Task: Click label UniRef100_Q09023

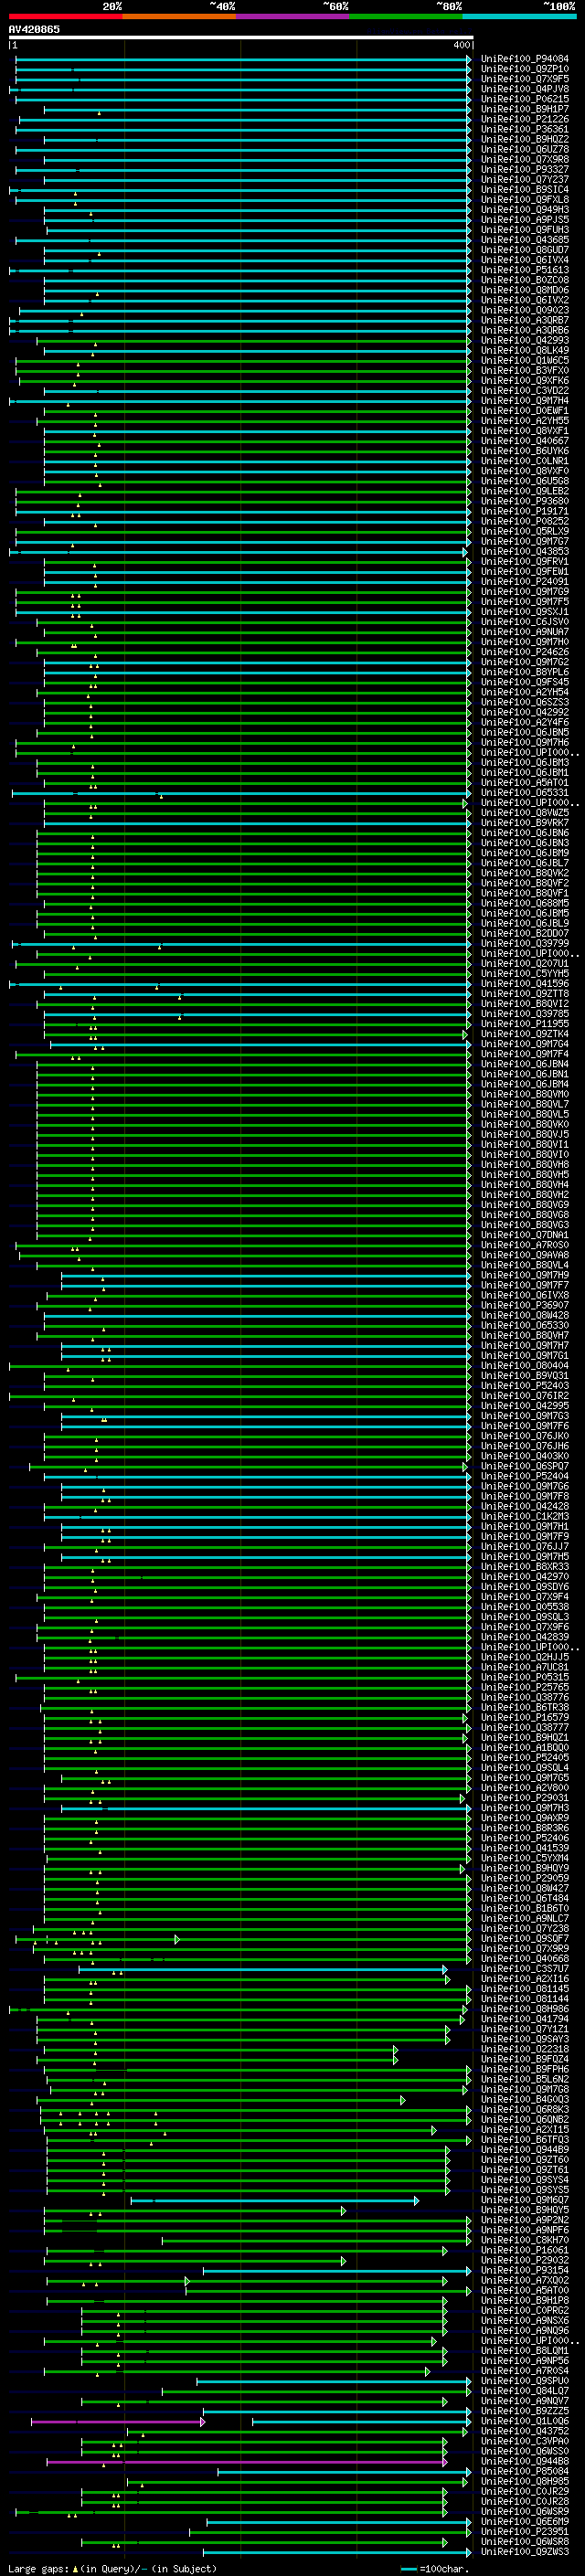Action: click(x=525, y=310)
